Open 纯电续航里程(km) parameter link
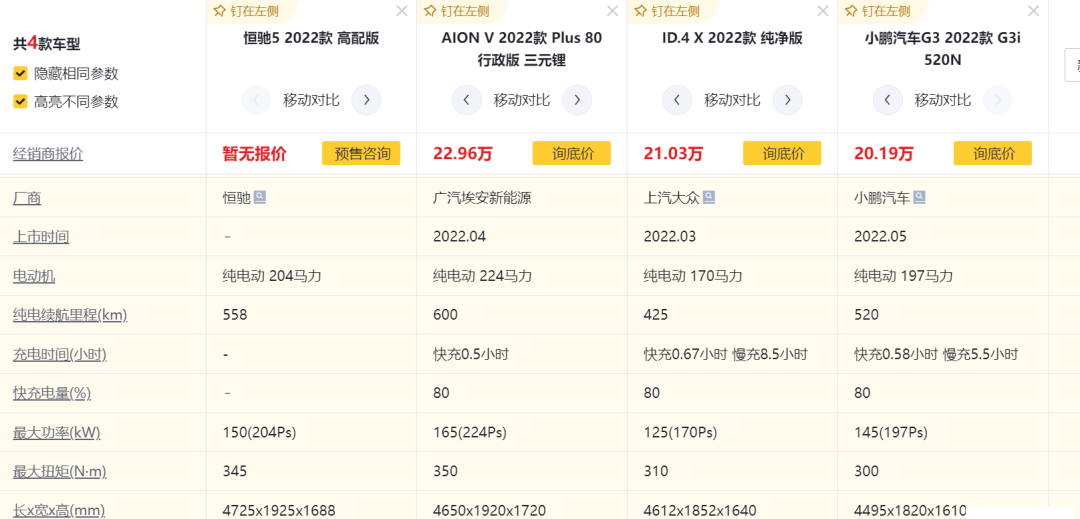Viewport: 1080px width, 519px height. (70, 315)
